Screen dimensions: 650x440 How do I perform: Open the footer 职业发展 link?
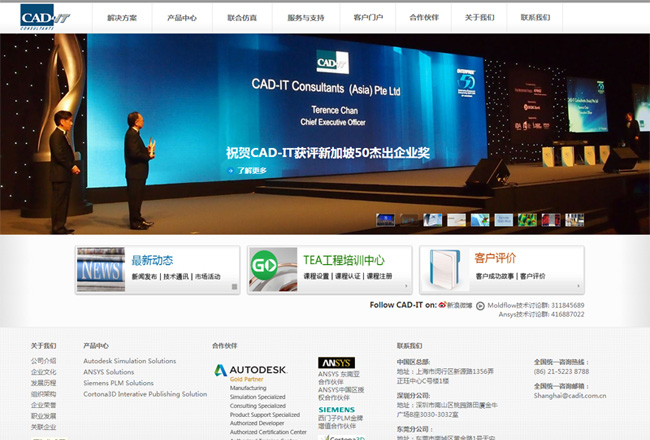tap(44, 416)
